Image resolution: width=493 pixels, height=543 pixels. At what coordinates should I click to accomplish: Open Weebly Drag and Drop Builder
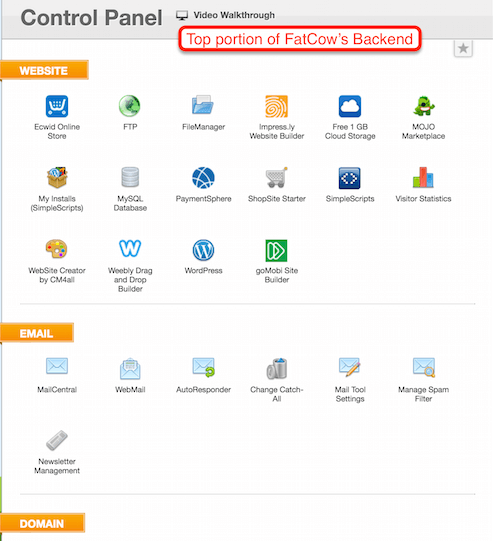(130, 248)
